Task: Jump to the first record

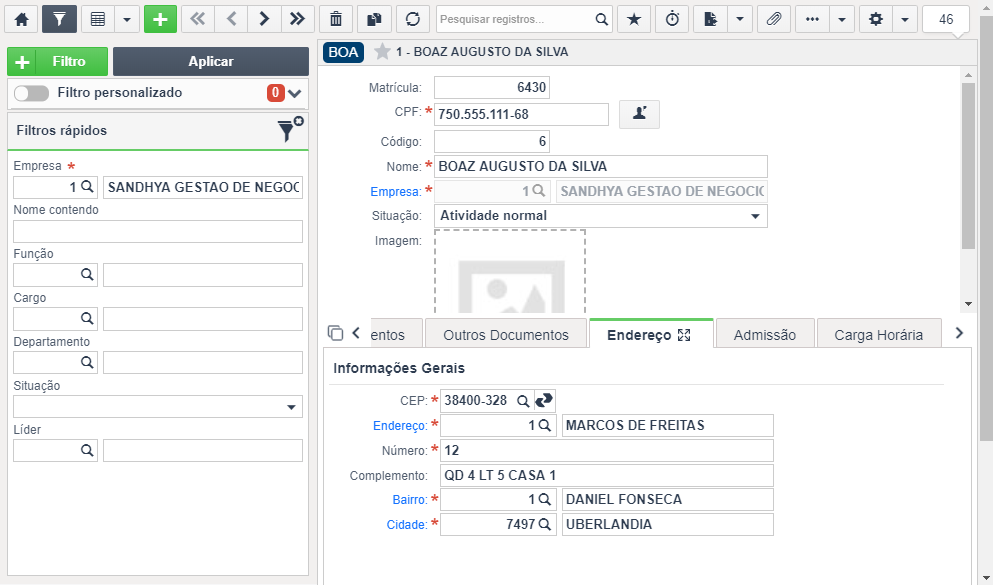Action: [198, 20]
